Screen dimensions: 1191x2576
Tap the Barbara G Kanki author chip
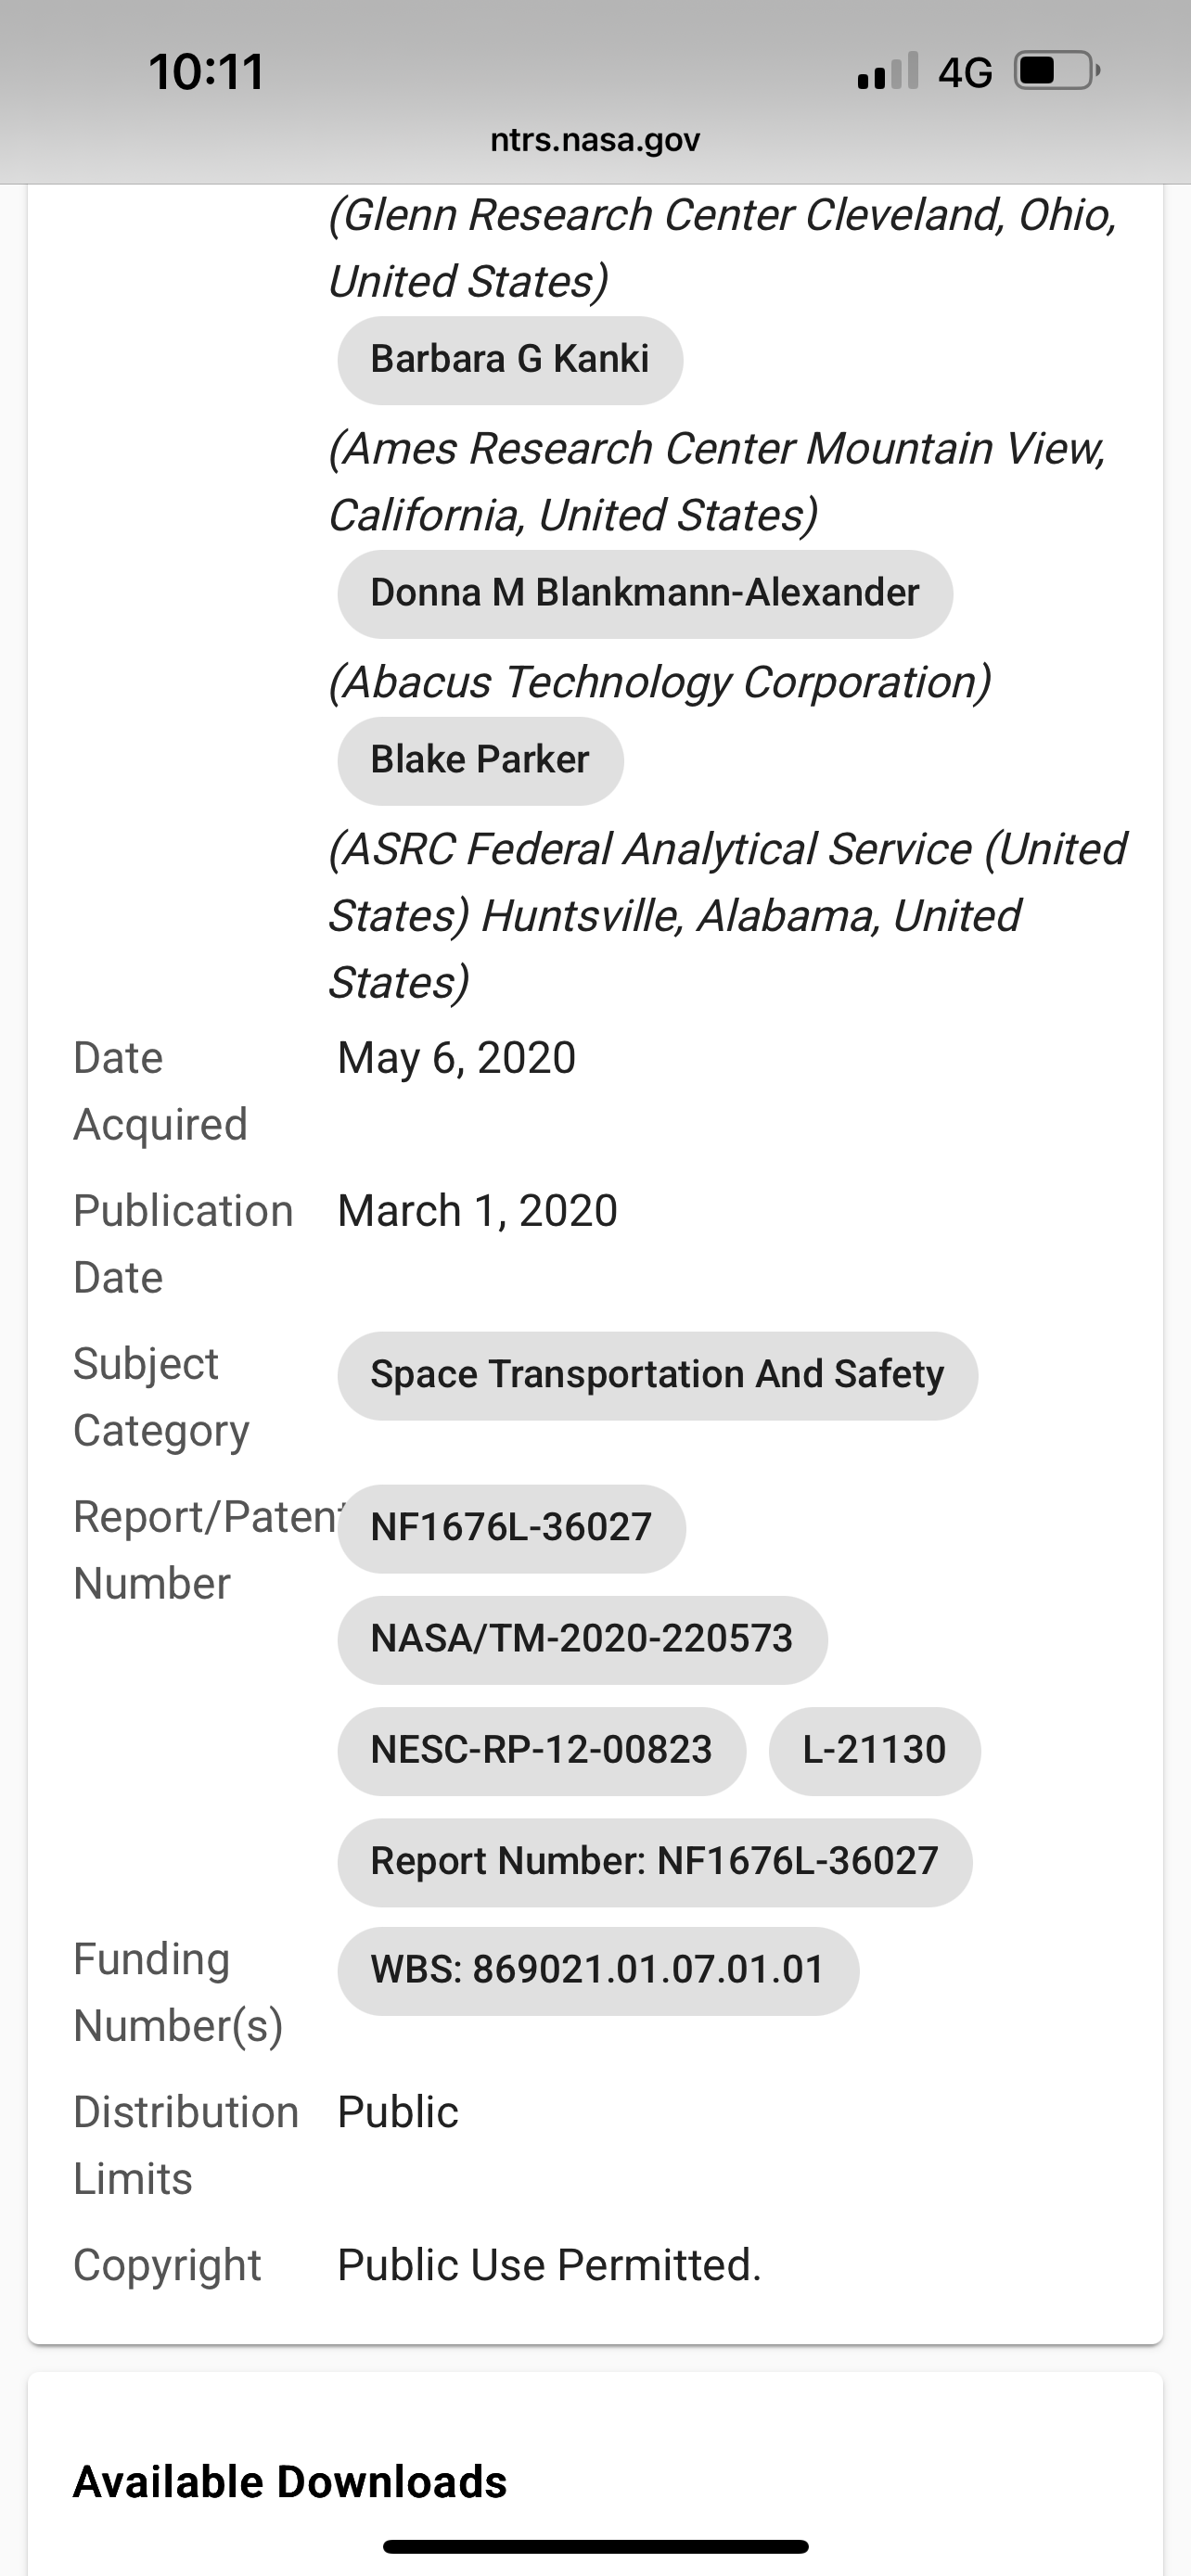pos(510,360)
